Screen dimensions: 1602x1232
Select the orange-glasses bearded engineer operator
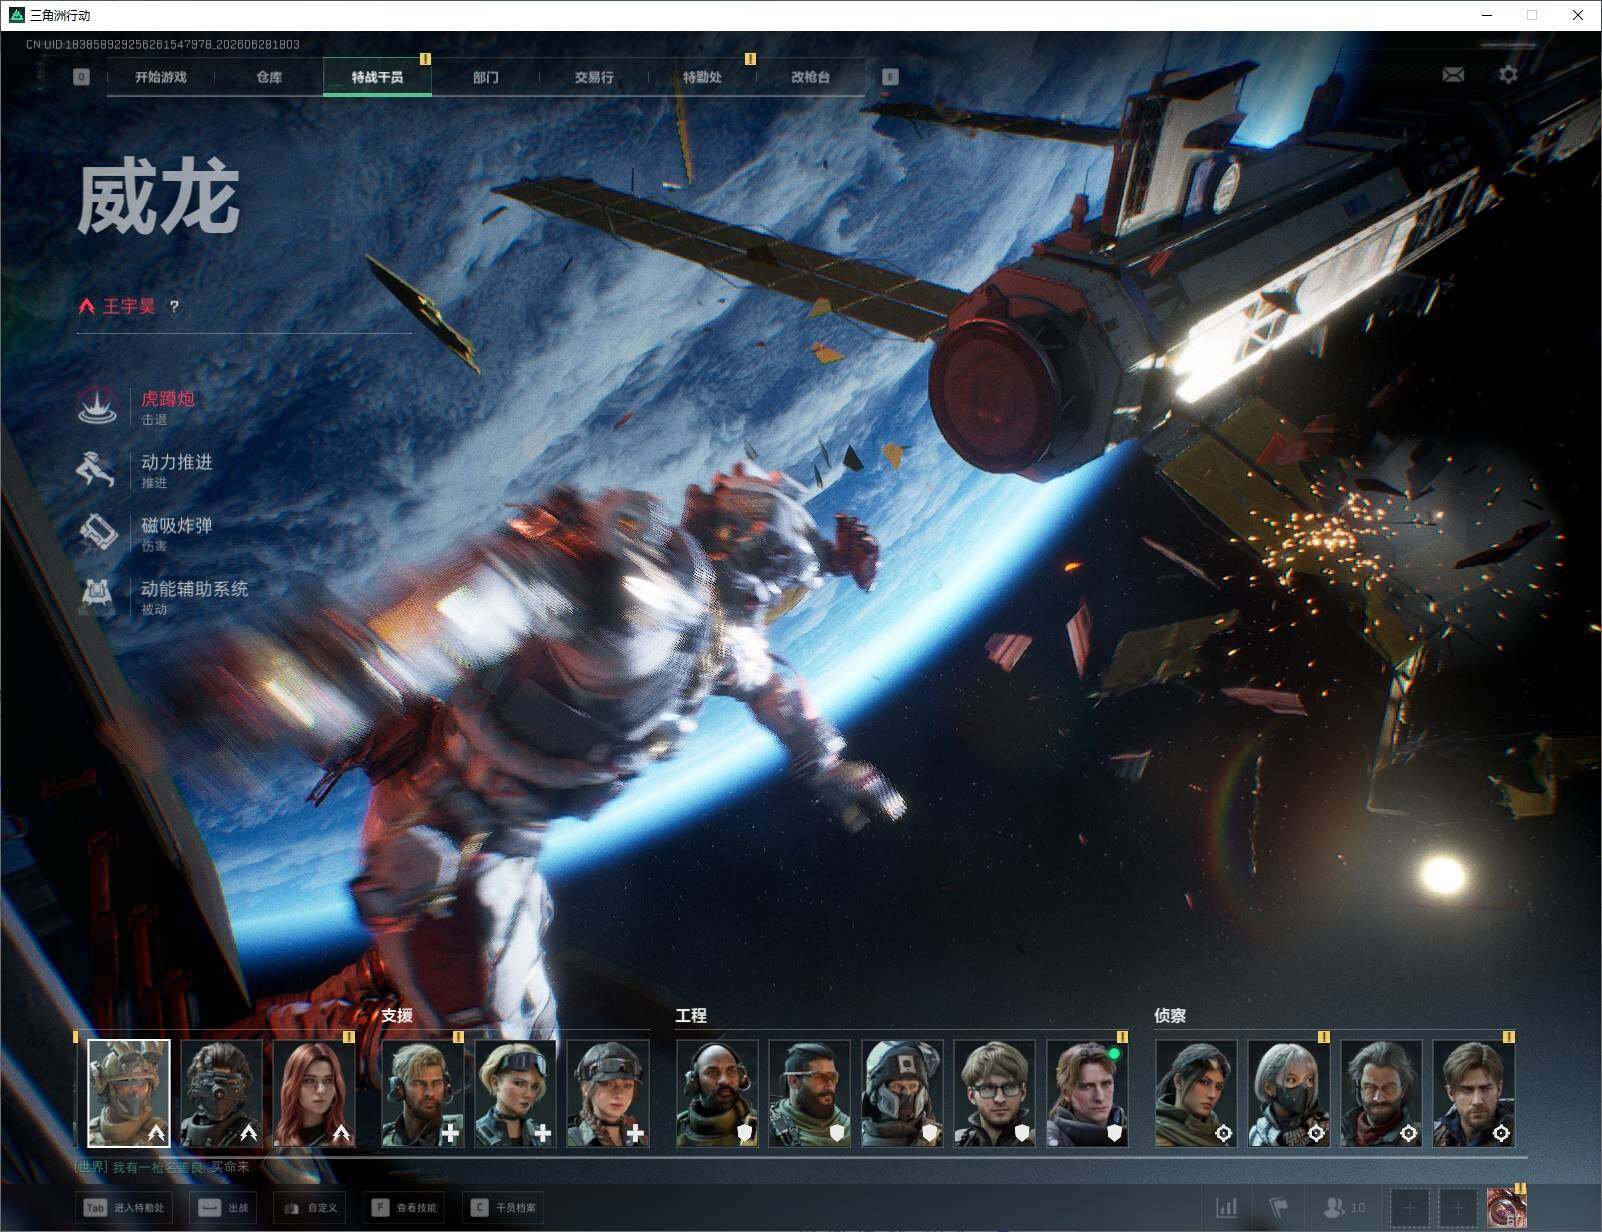click(810, 1093)
